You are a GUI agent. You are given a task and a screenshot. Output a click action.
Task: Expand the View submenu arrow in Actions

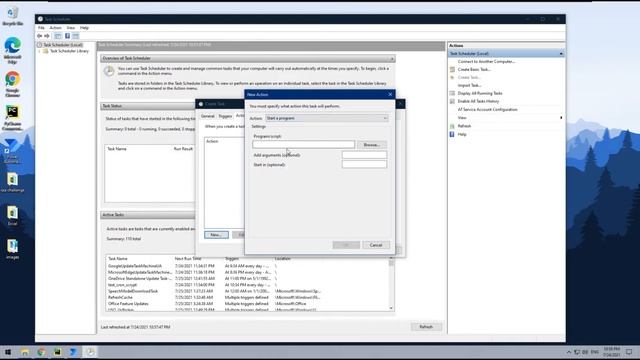[x=561, y=118]
